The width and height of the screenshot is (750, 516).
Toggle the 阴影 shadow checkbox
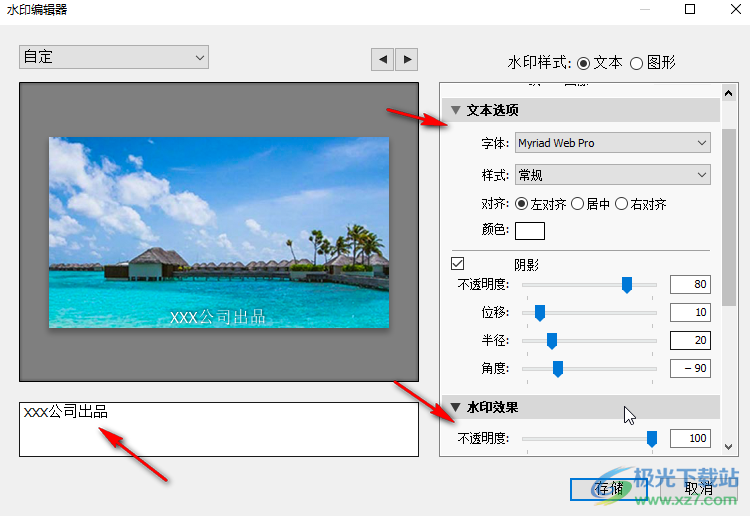click(x=458, y=263)
